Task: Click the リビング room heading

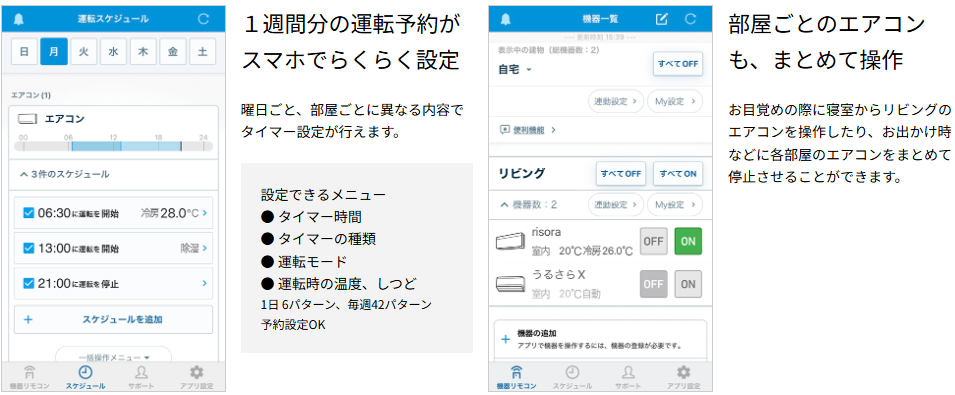Action: tap(522, 173)
